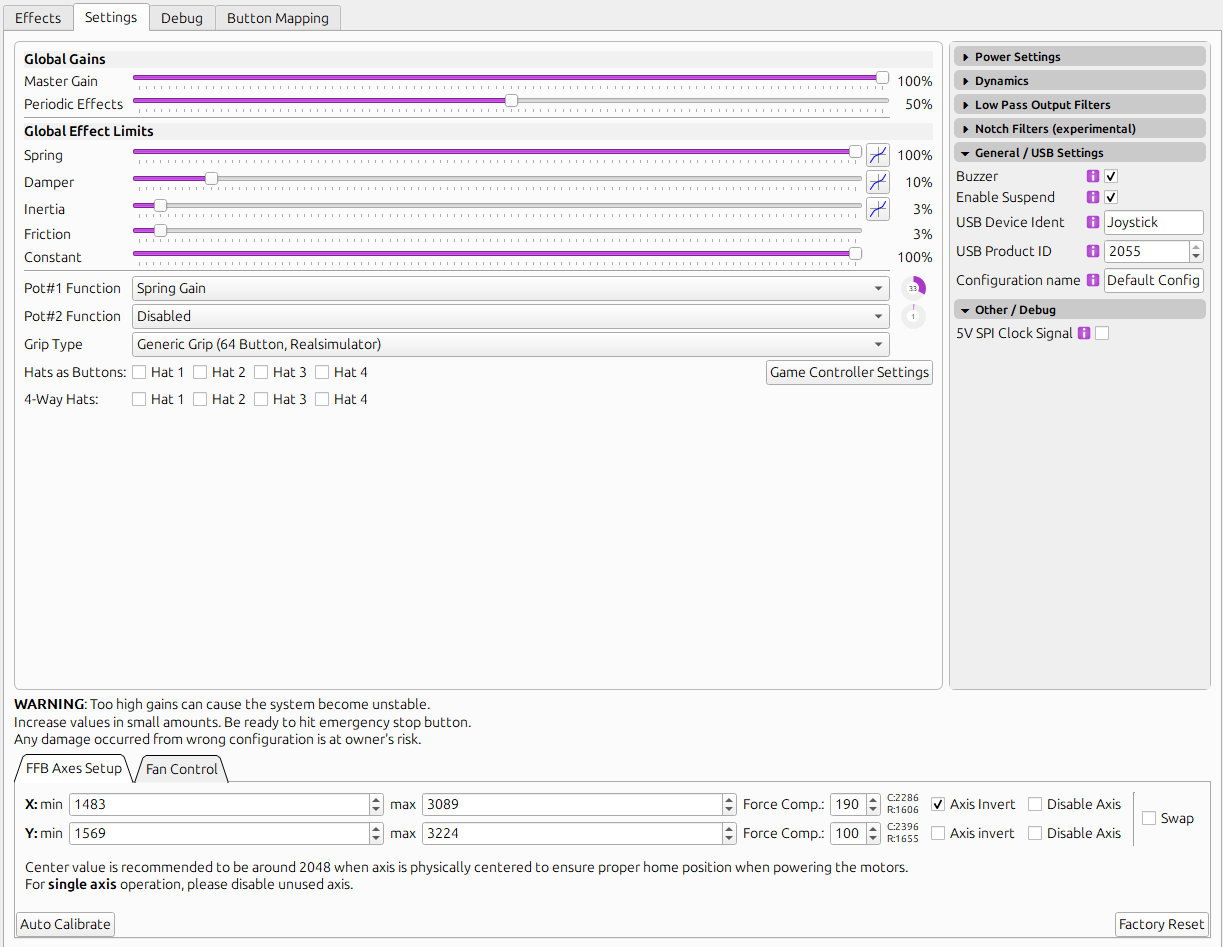Click the Constant slider handle
This screenshot has width=1223, height=947.
pos(855,253)
